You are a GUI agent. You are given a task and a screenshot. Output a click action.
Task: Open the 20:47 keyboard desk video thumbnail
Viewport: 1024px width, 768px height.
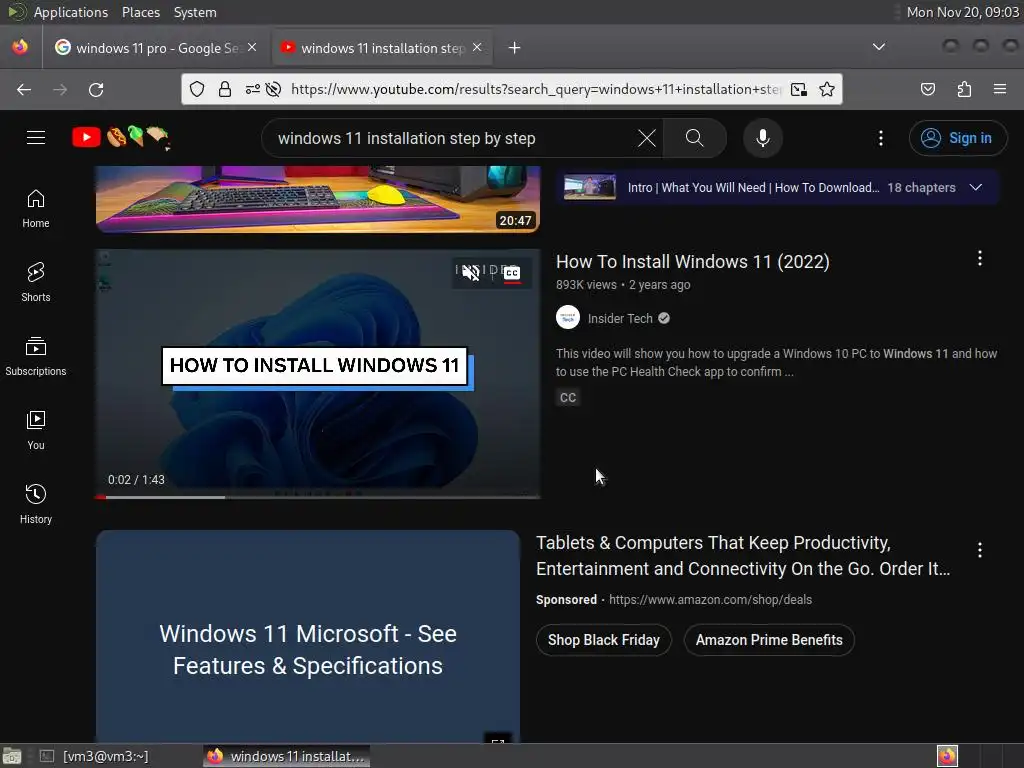317,199
